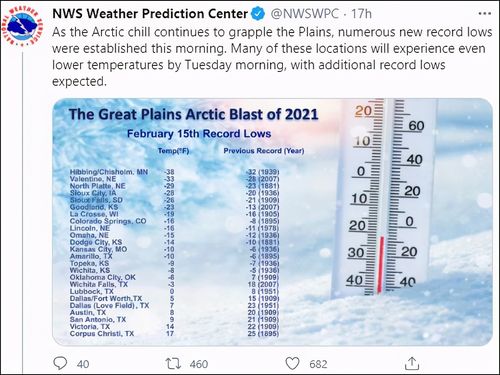Click the Previous Record (Year) column header
Viewport: 500px width, 375px height.
click(x=264, y=151)
